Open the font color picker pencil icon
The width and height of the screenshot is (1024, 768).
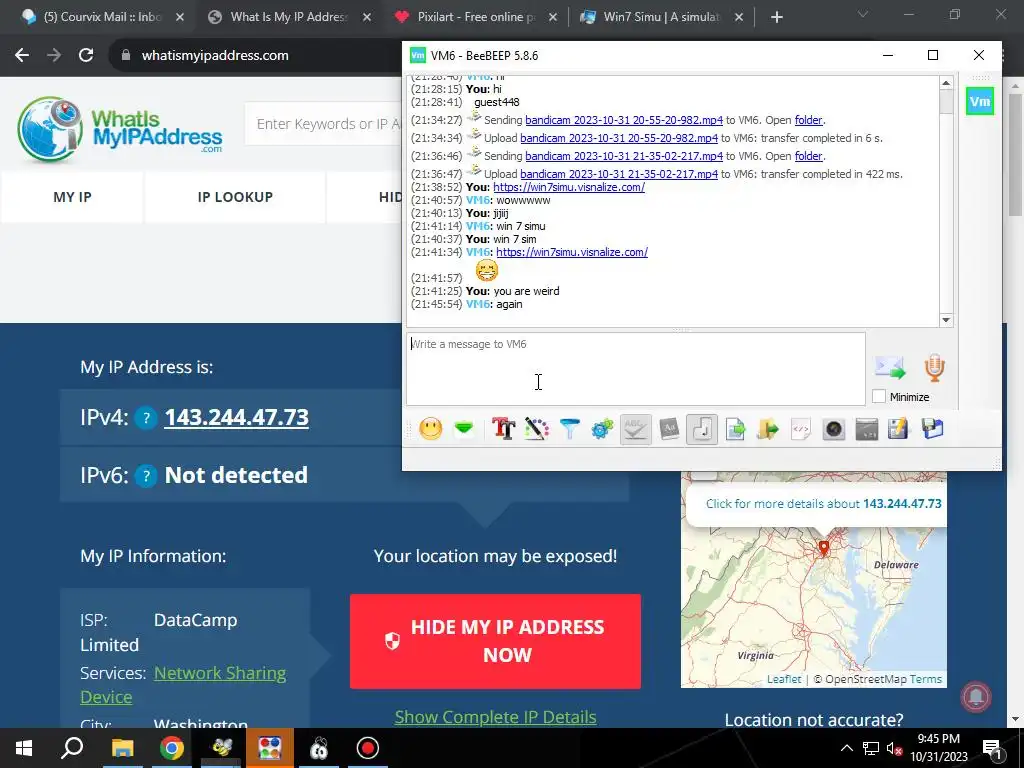536,429
